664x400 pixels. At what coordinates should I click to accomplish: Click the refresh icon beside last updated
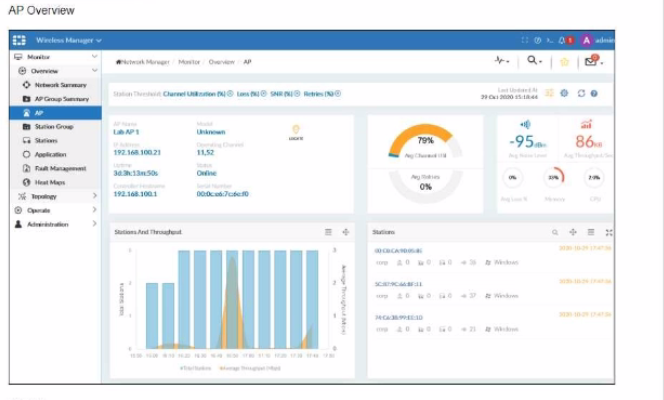[580, 93]
